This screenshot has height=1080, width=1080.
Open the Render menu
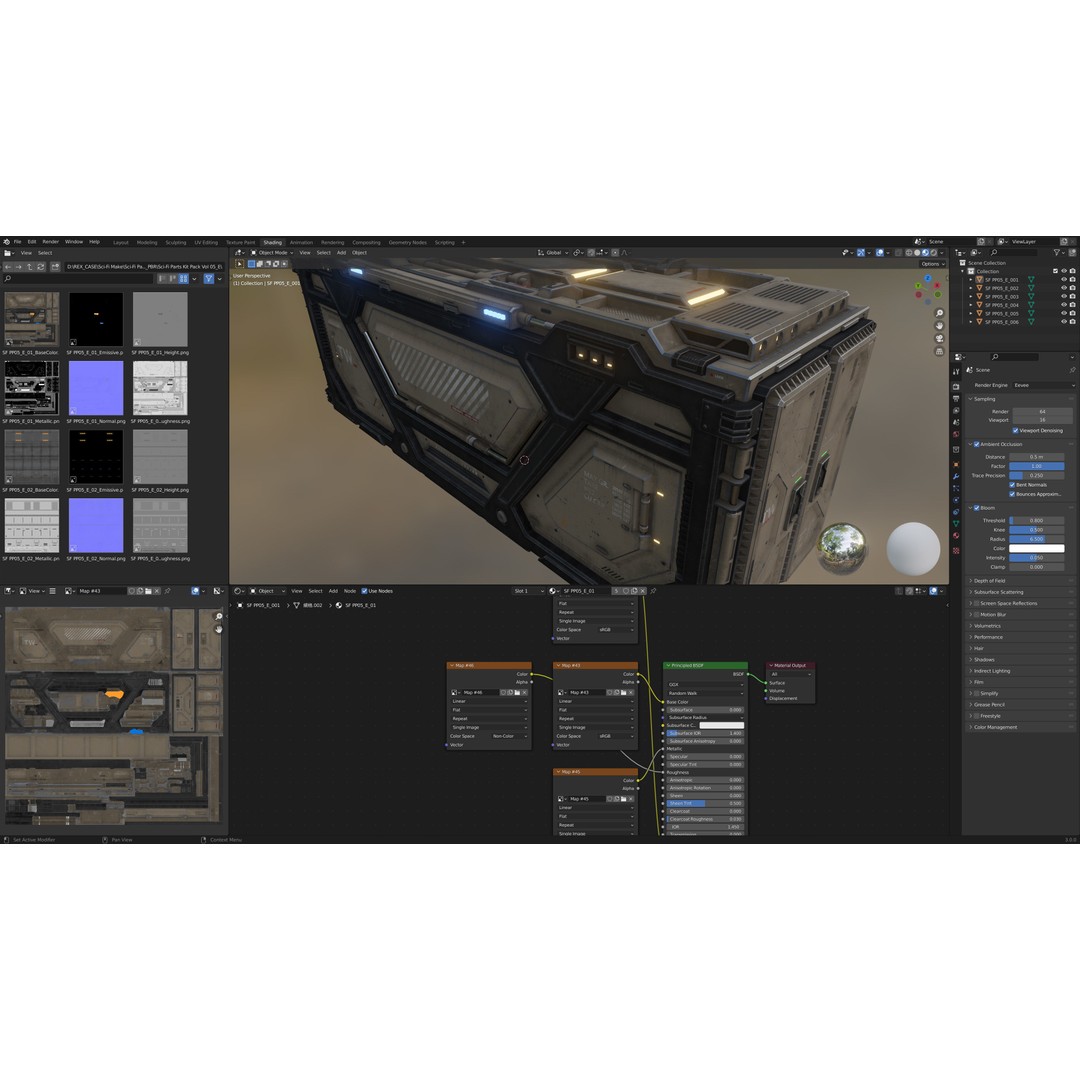tap(50, 242)
